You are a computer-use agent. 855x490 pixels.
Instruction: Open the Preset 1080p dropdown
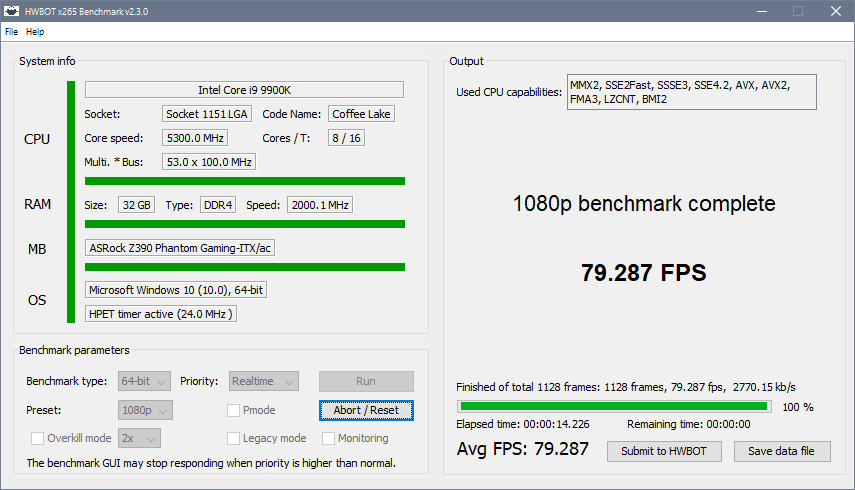(x=145, y=410)
